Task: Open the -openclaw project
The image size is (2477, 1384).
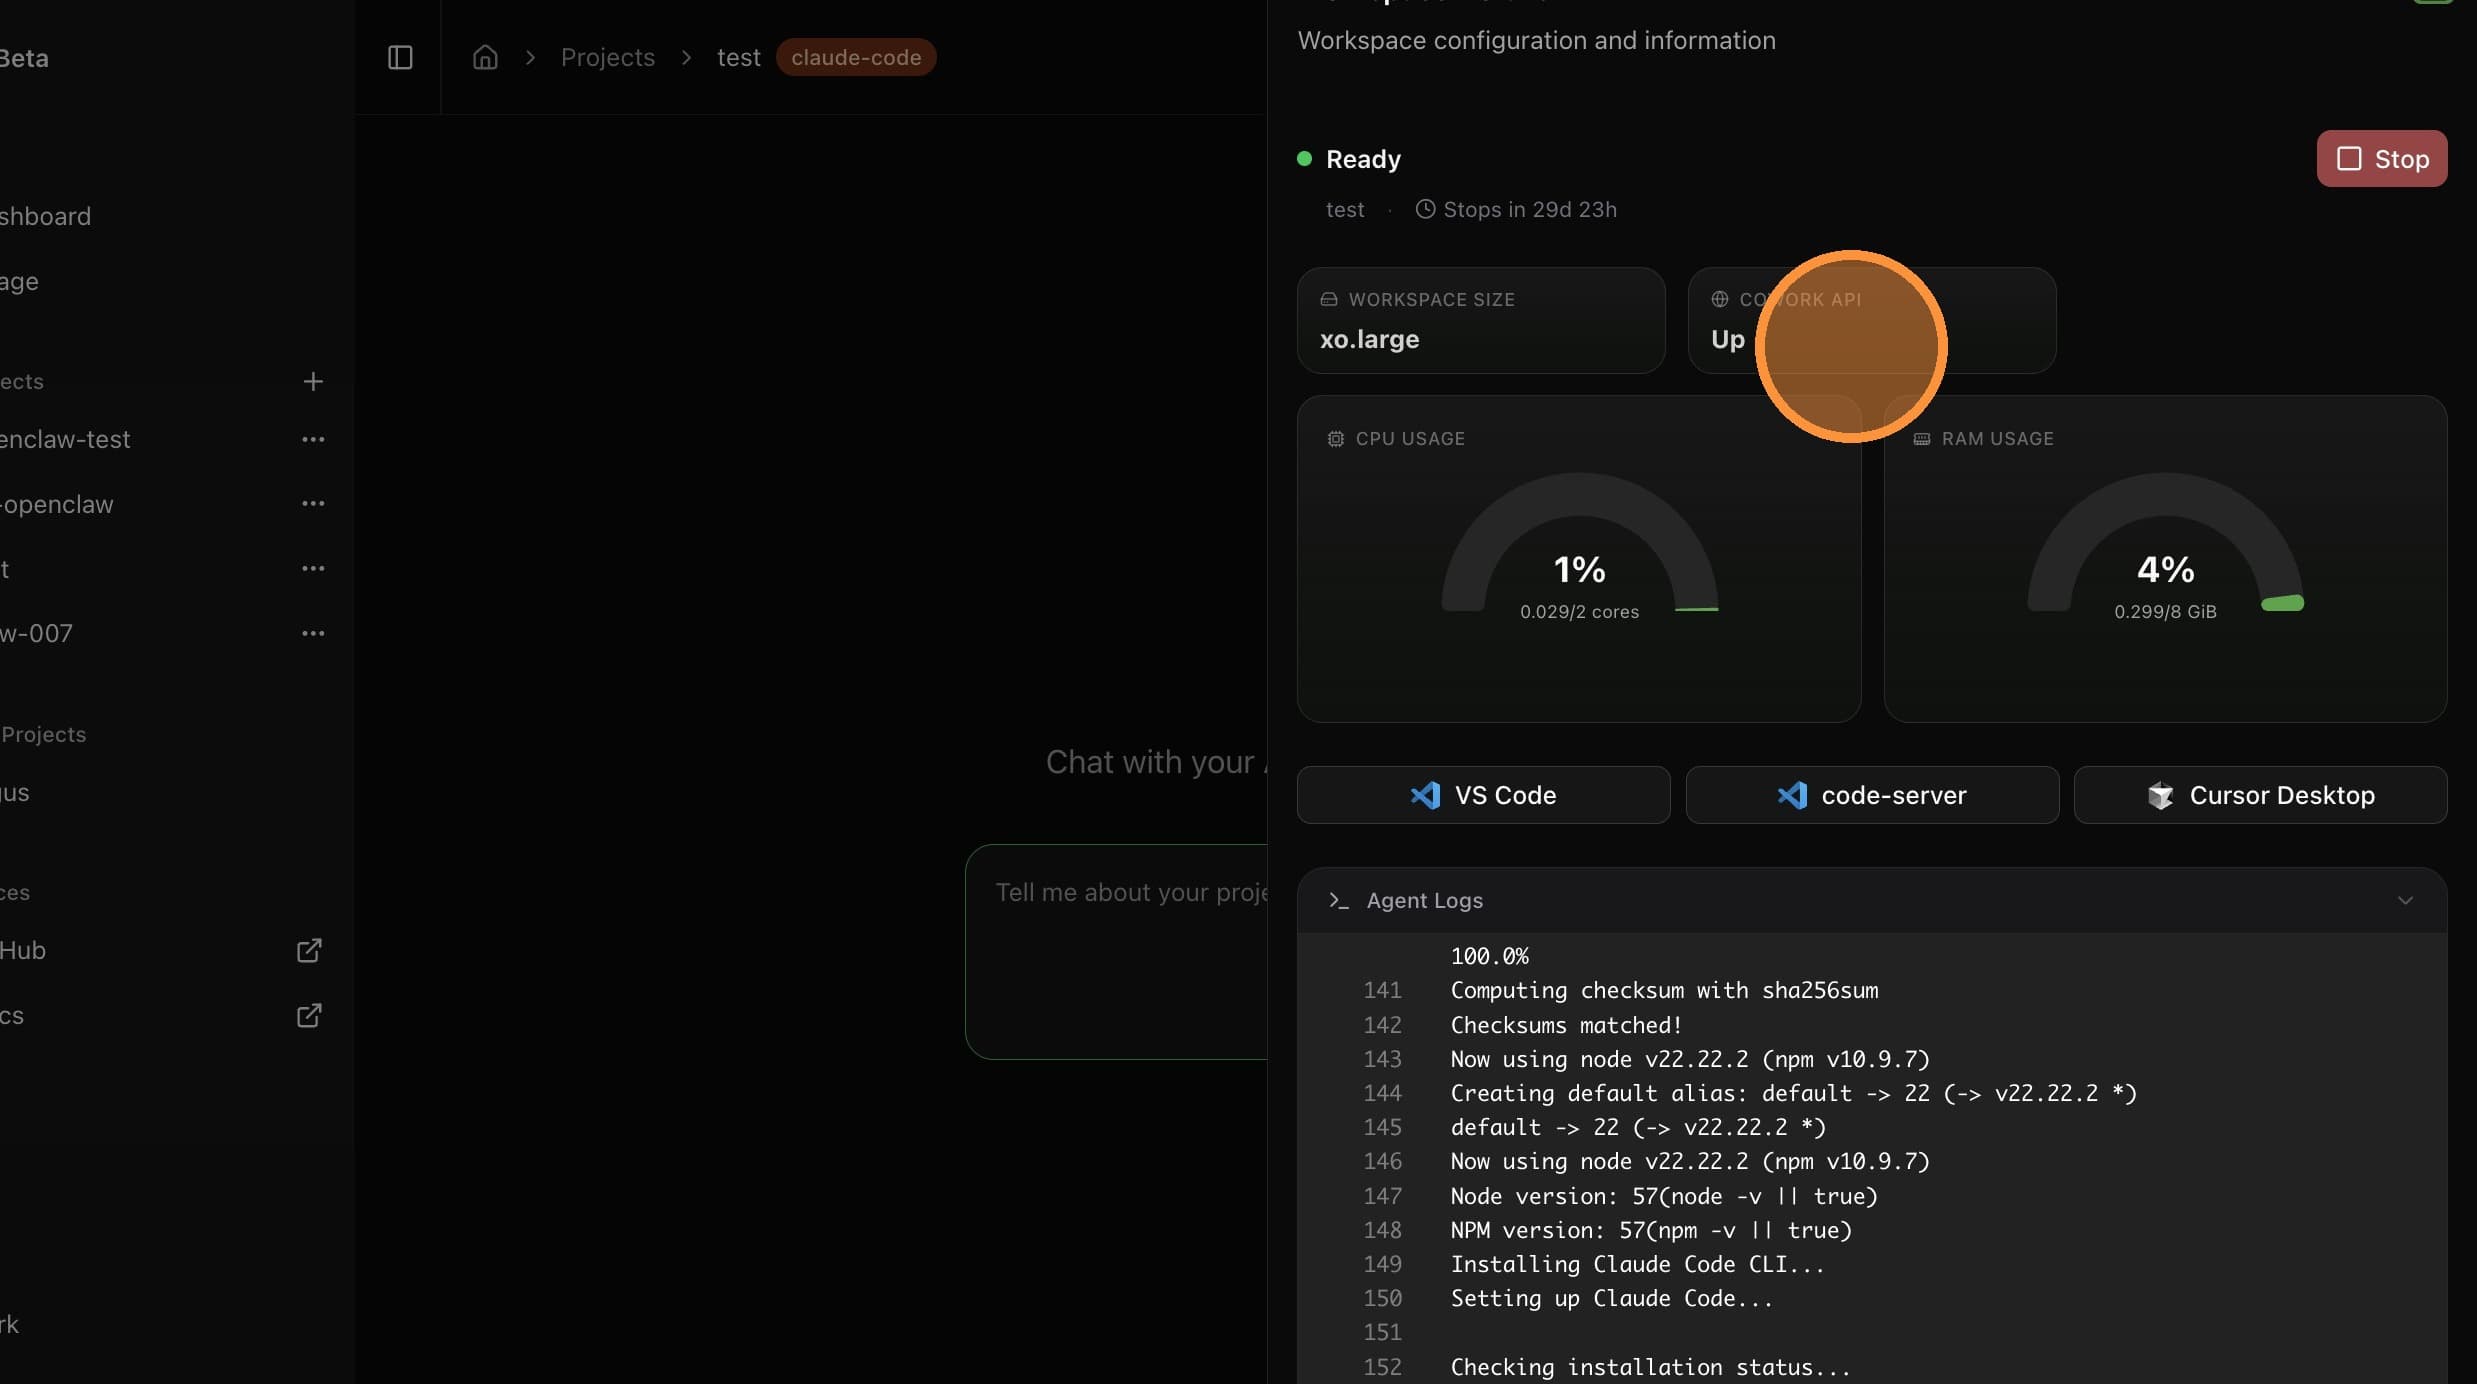Action: coord(57,504)
